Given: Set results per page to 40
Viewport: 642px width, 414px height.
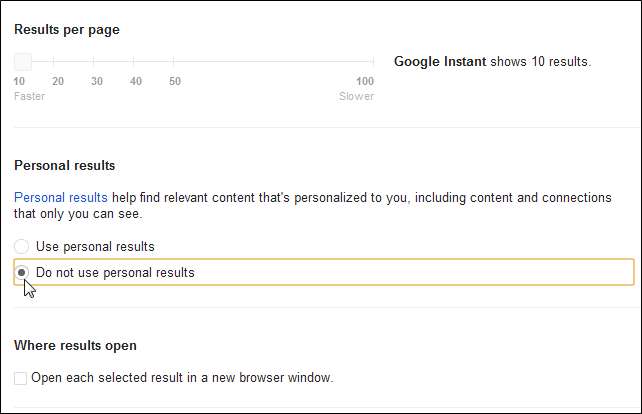Looking at the screenshot, I should [x=136, y=63].
